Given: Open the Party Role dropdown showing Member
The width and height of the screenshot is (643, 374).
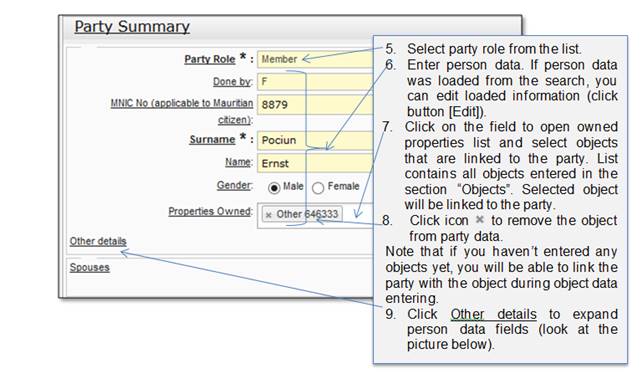Looking at the screenshot, I should tap(315, 59).
